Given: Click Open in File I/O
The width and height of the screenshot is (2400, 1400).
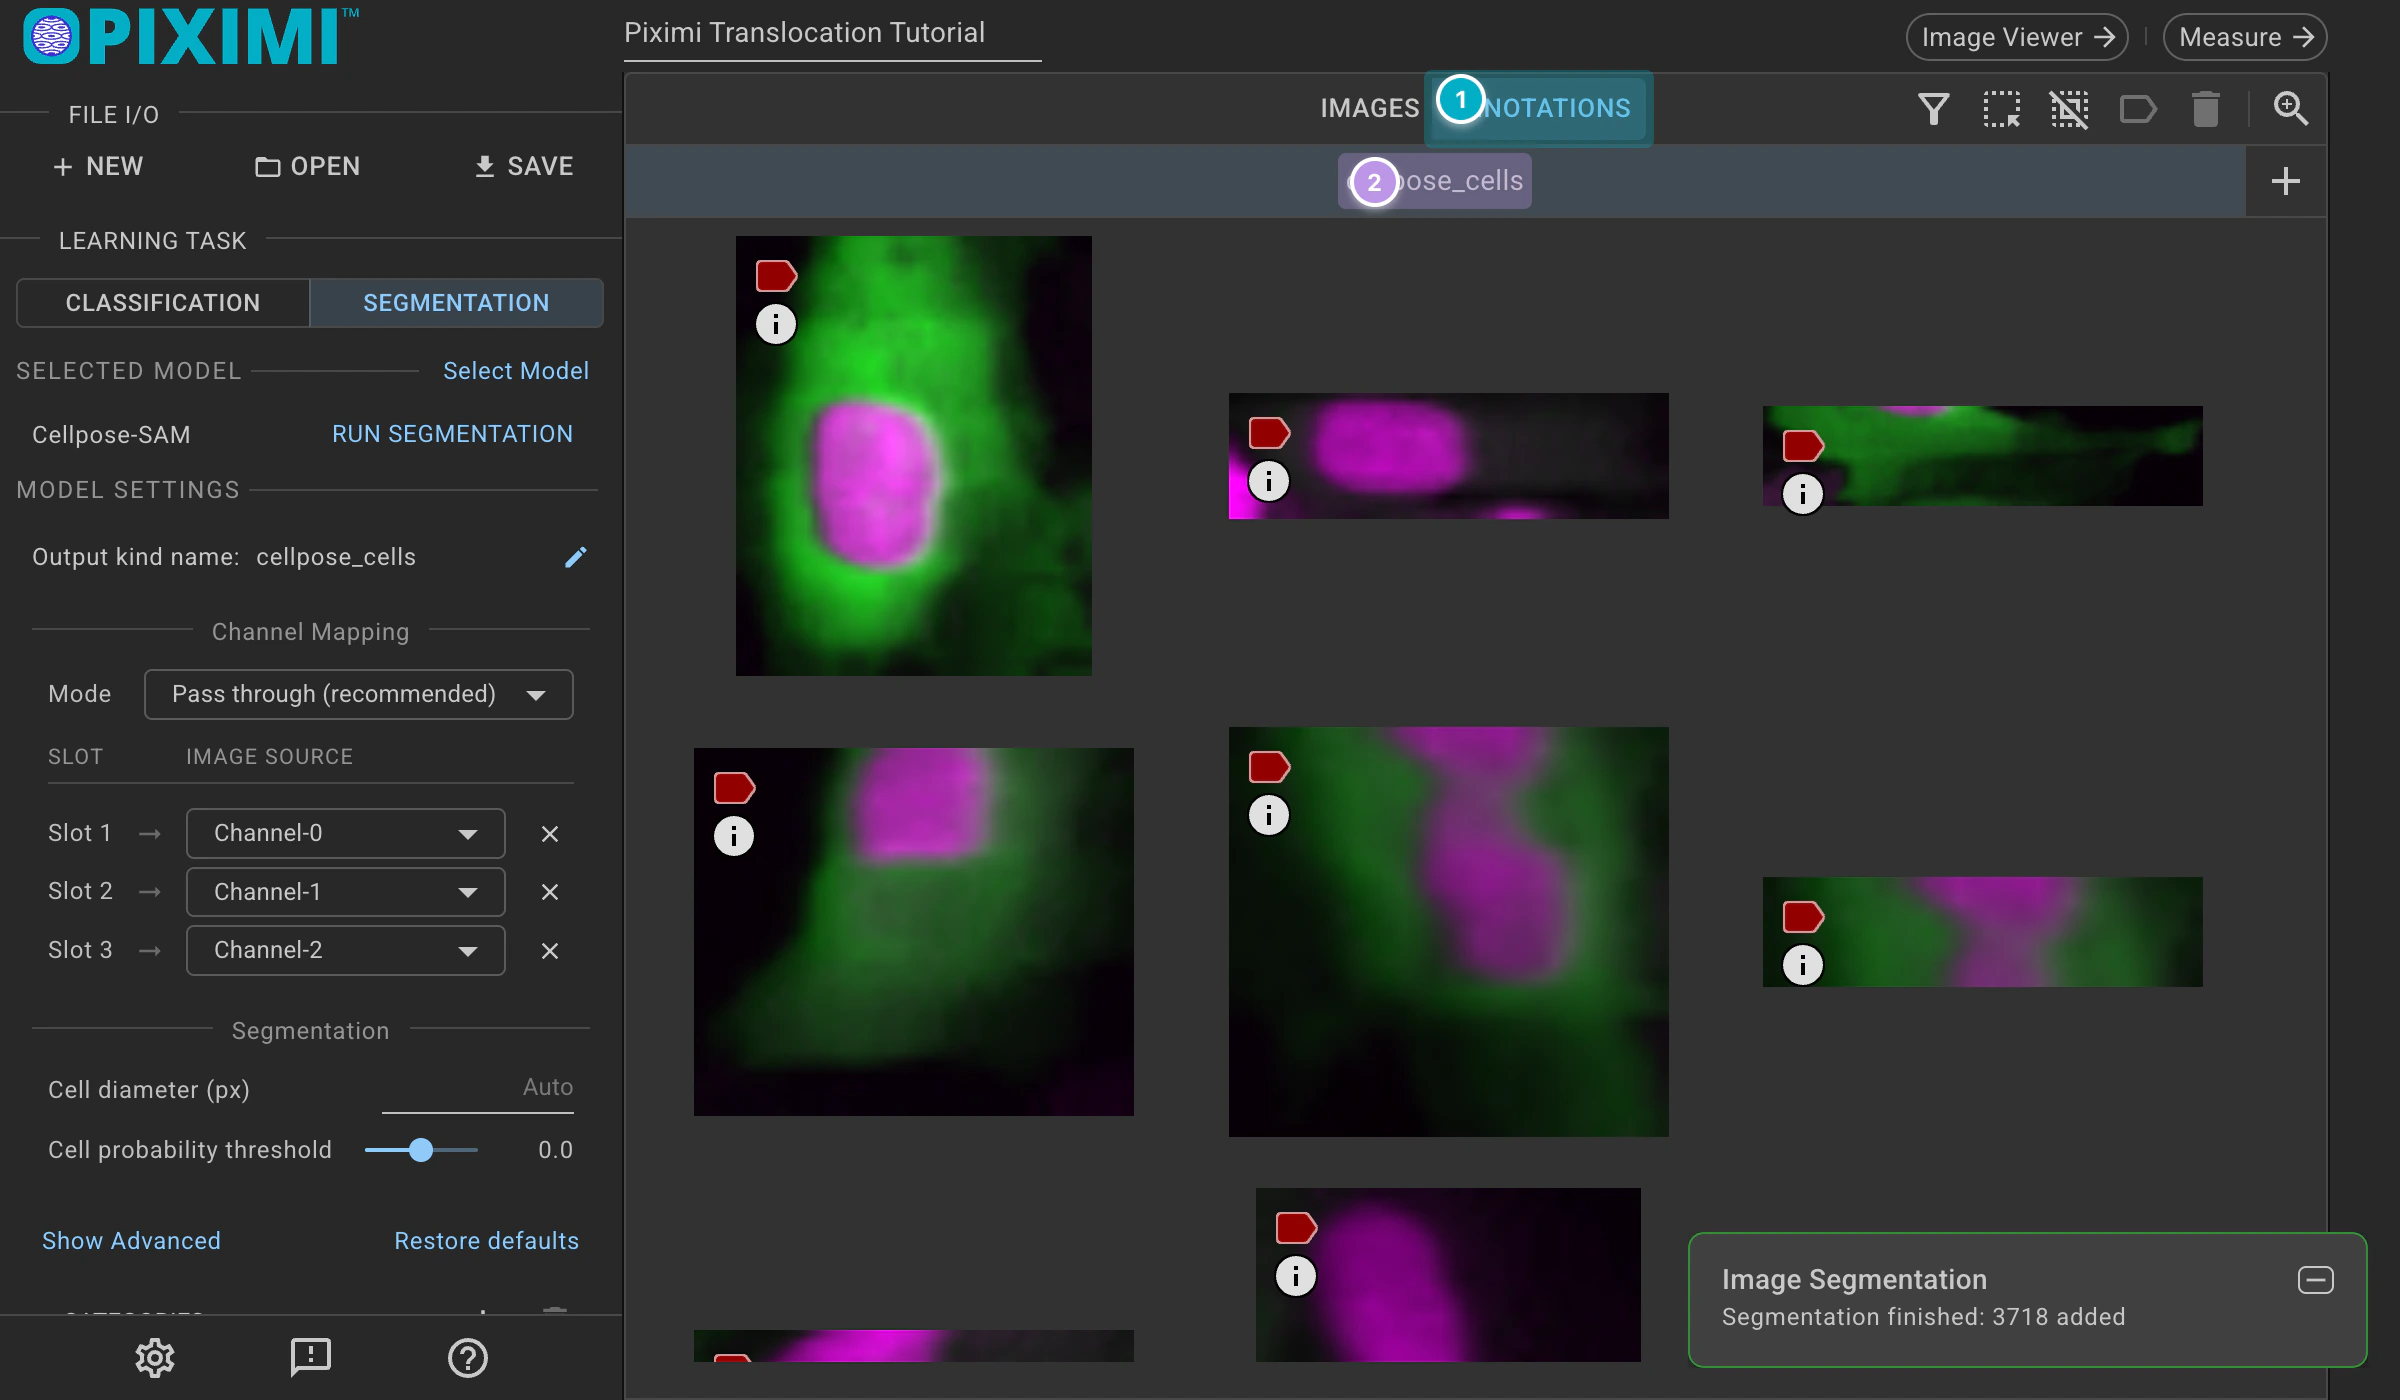Looking at the screenshot, I should 307,166.
